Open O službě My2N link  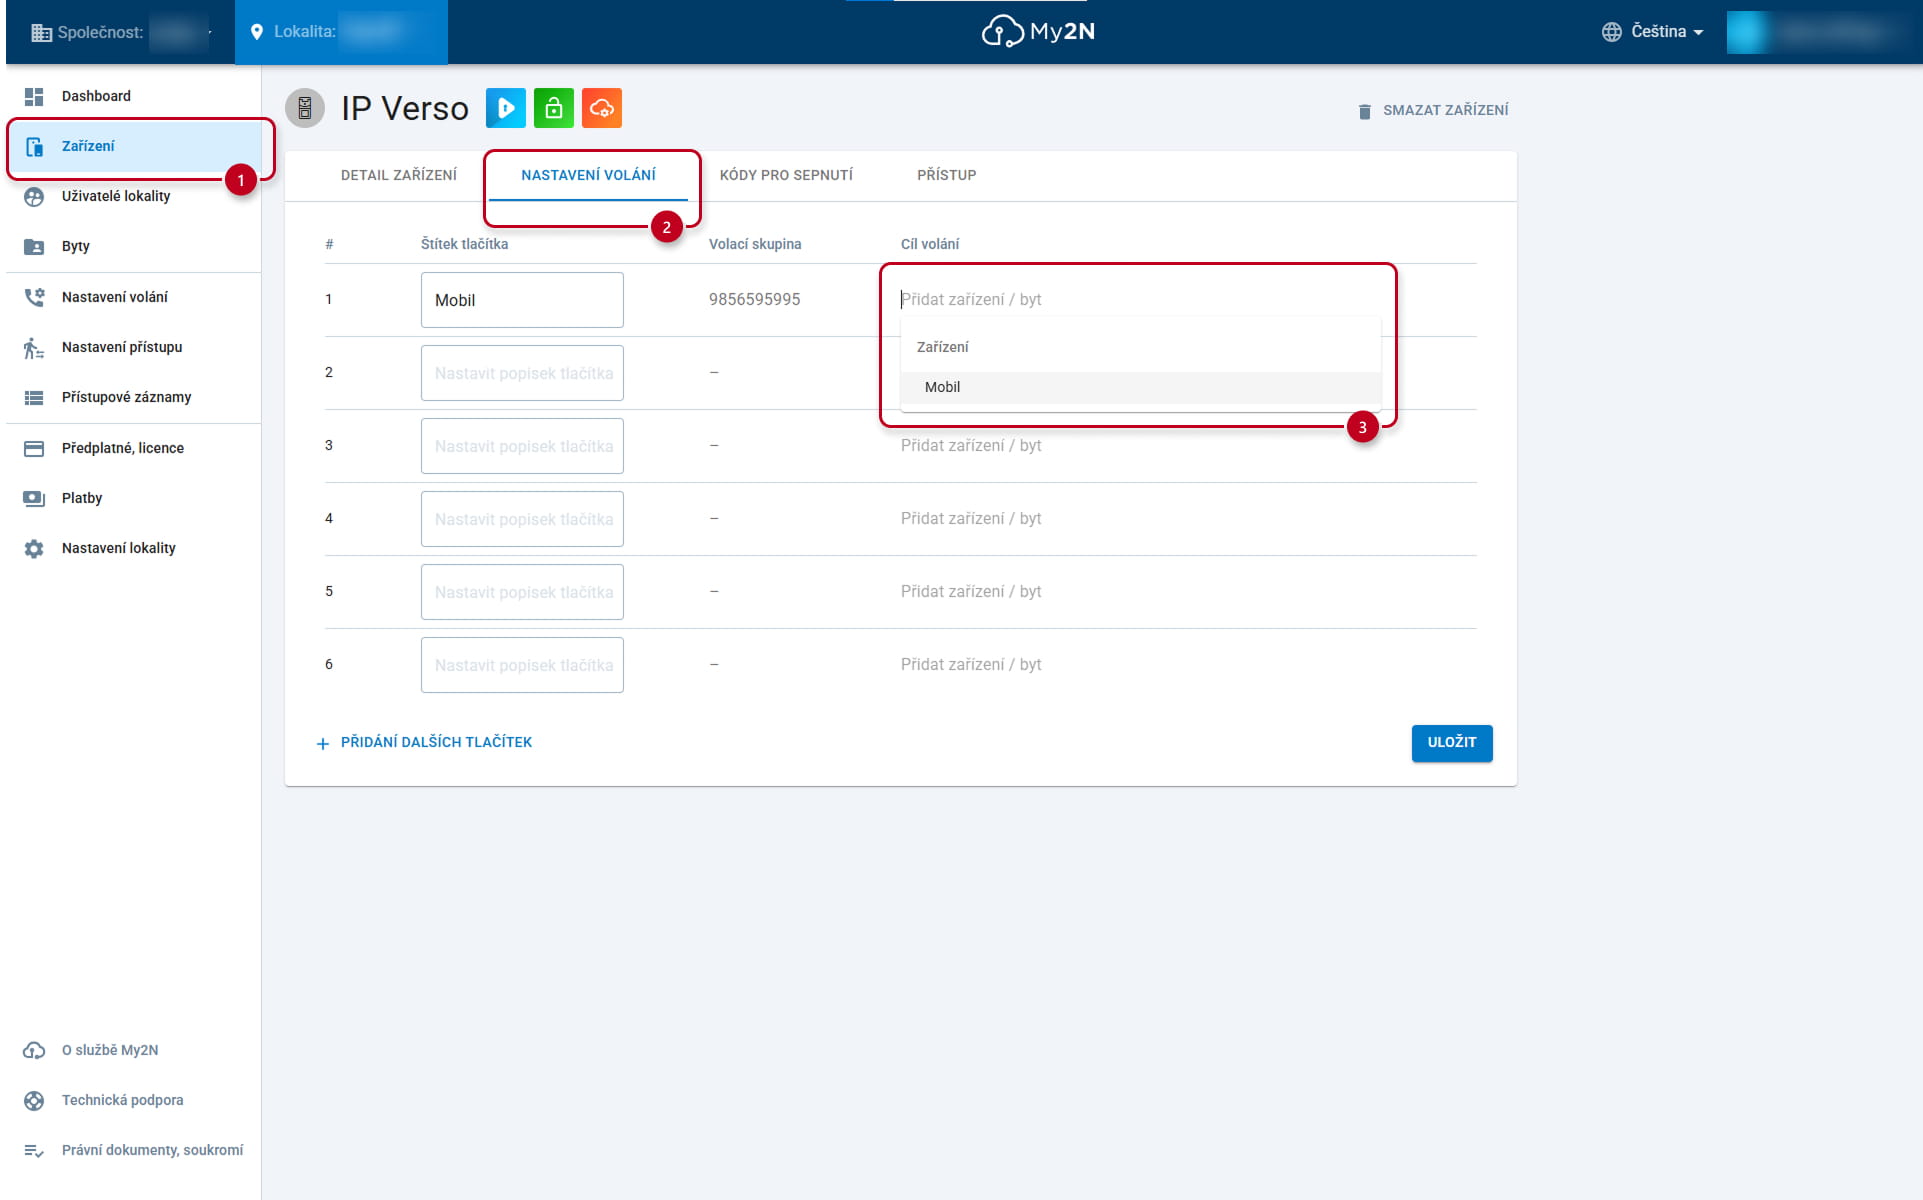pyautogui.click(x=134, y=1050)
